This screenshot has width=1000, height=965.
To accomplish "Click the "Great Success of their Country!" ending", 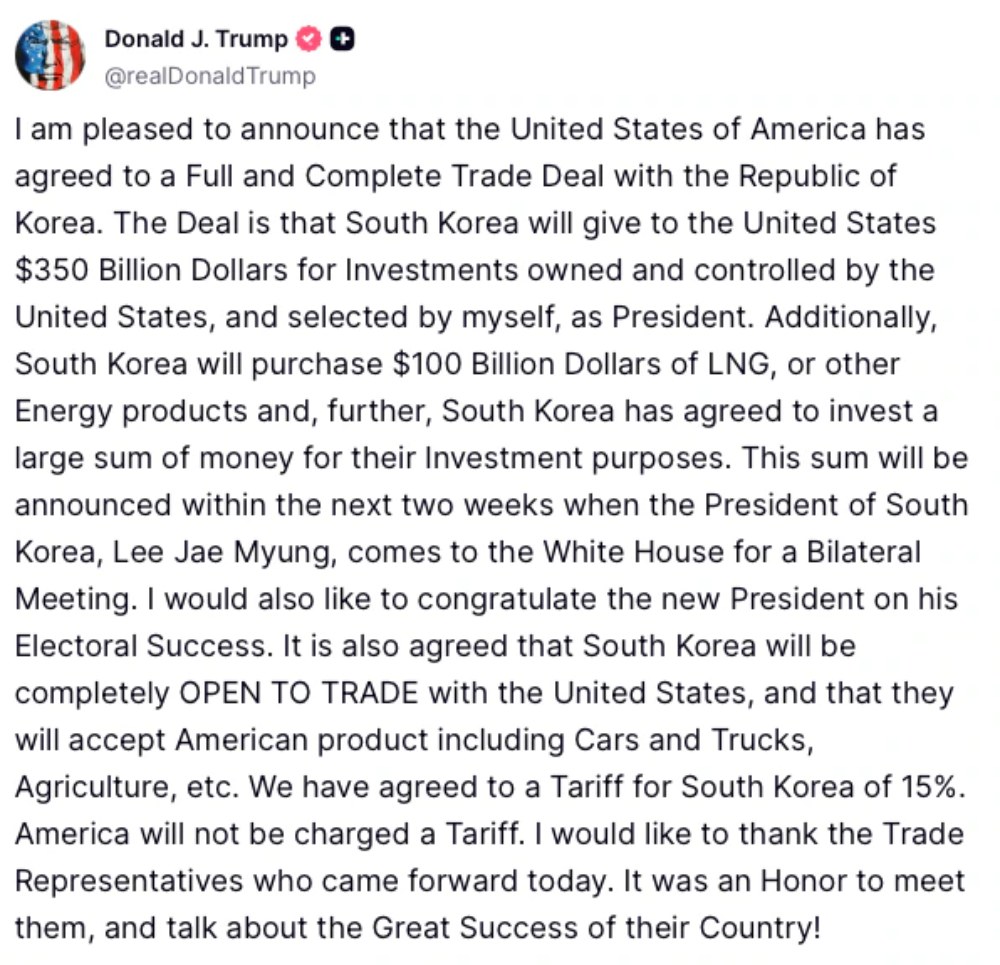I will 596,928.
